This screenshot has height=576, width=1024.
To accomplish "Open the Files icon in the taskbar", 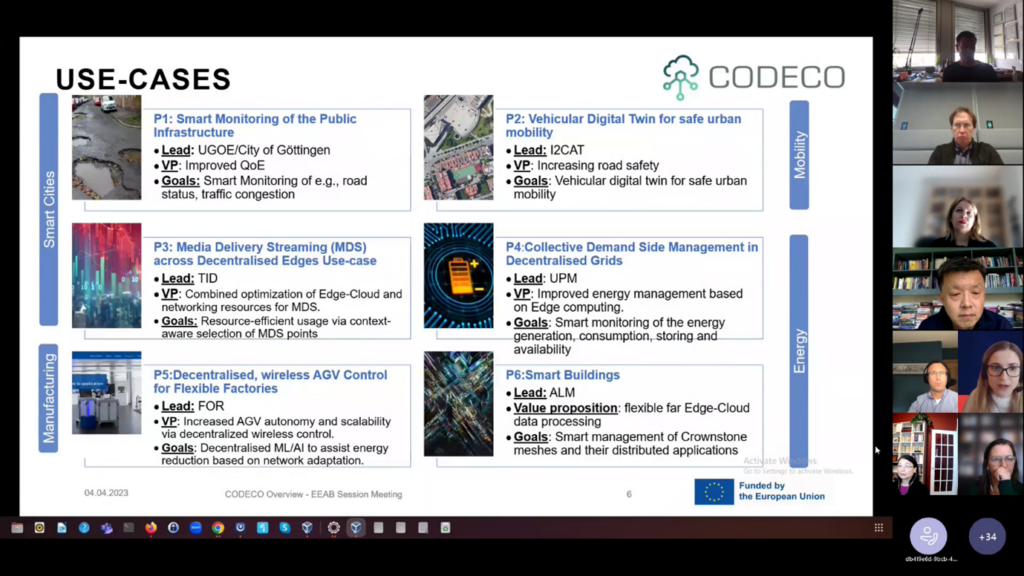I will coord(17,528).
